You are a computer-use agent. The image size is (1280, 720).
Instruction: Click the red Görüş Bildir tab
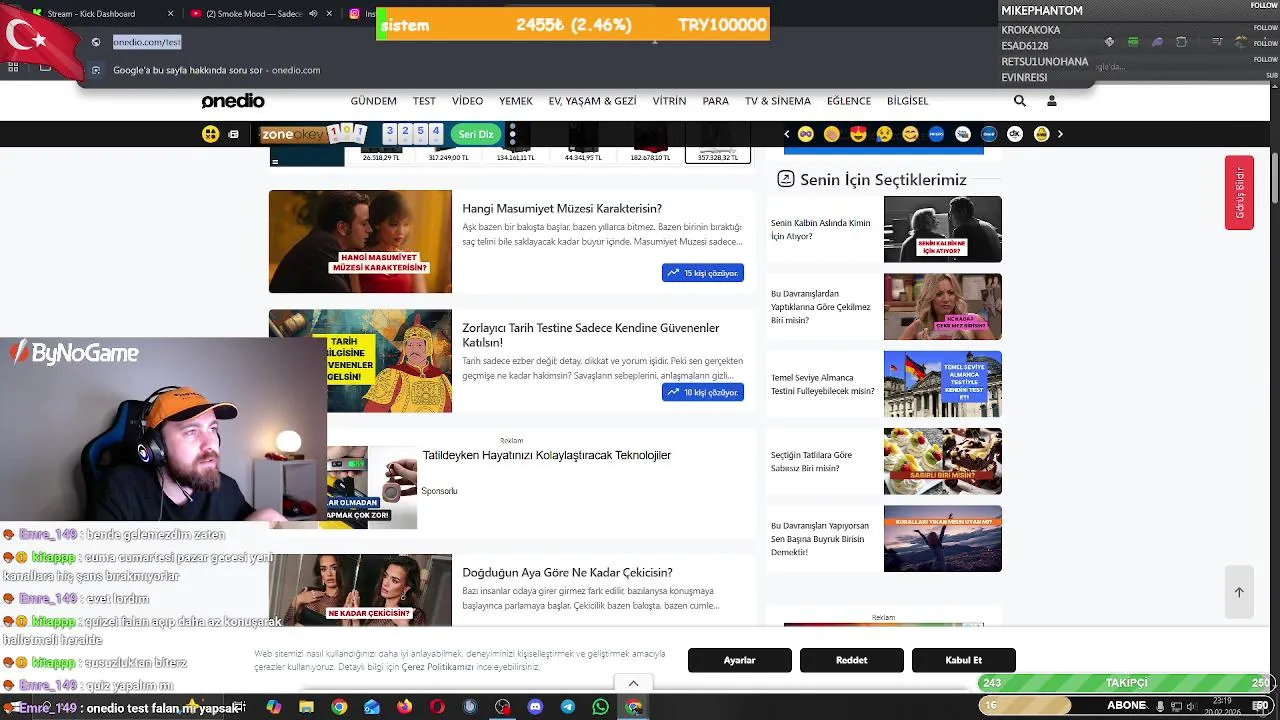(x=1239, y=193)
